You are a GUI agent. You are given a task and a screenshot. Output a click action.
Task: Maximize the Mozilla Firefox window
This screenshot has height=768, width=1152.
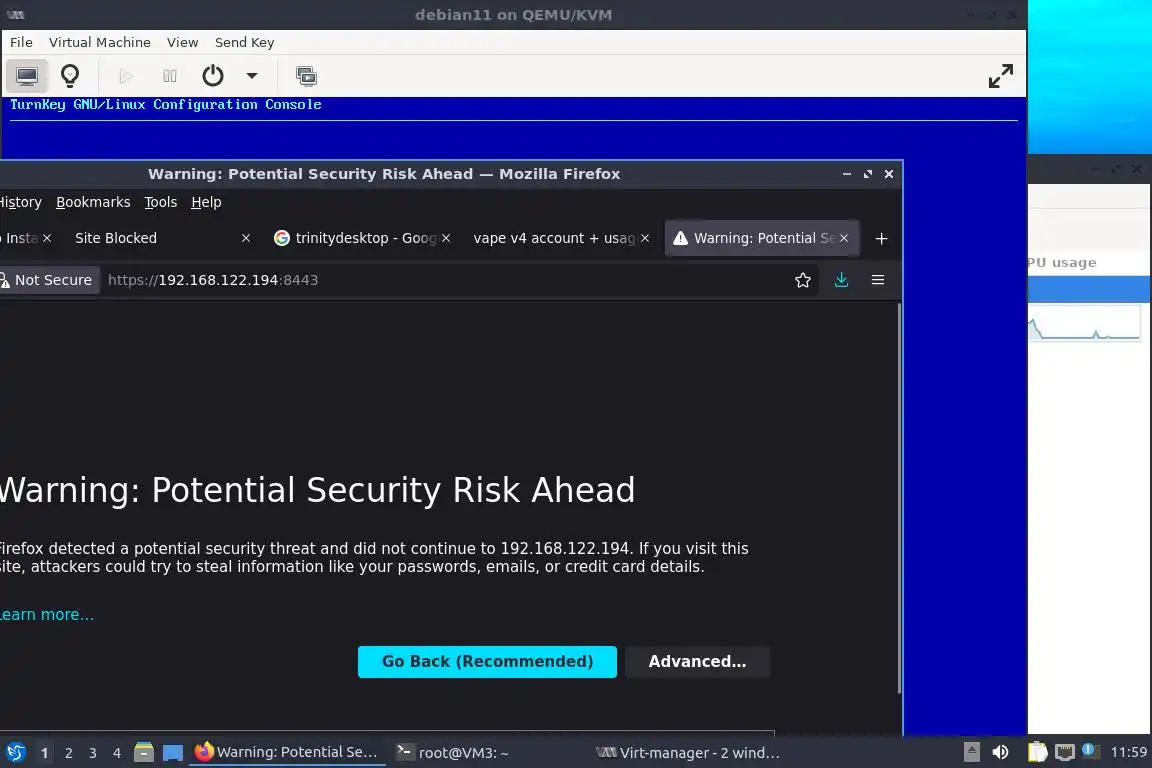(x=868, y=174)
